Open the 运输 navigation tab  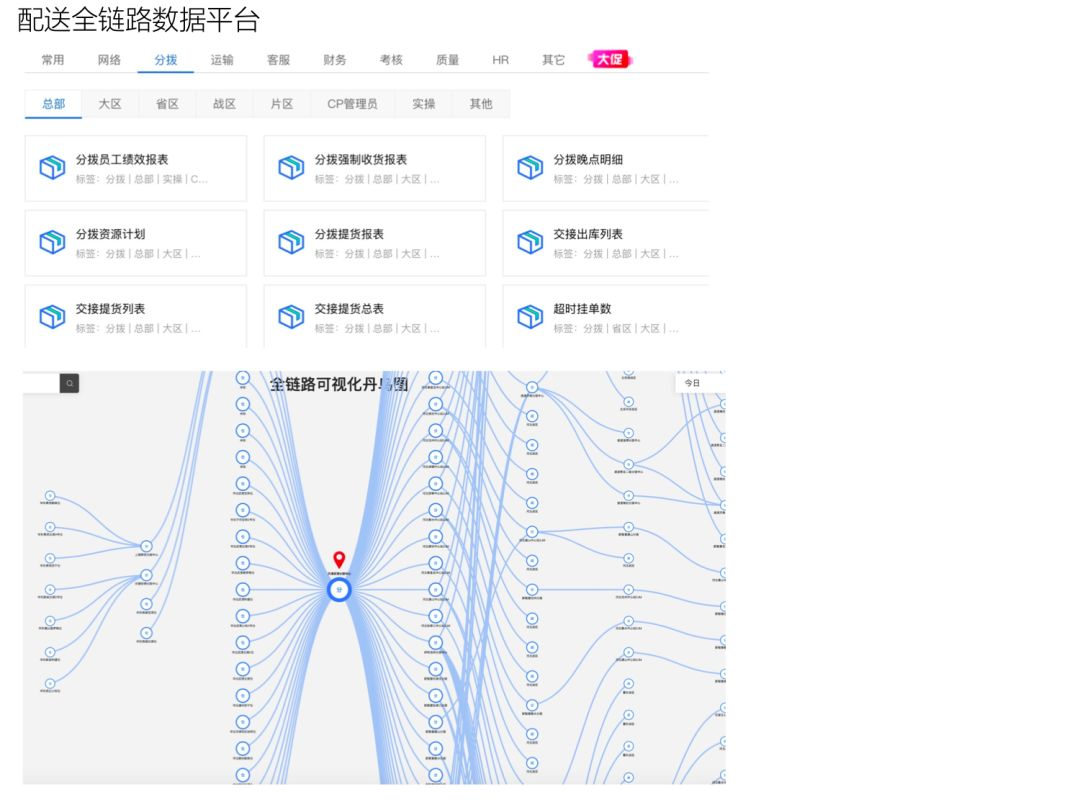pos(222,60)
